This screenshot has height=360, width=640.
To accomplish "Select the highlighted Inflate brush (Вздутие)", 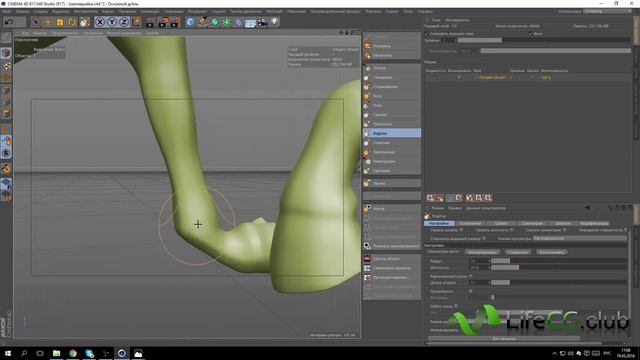I will 392,133.
